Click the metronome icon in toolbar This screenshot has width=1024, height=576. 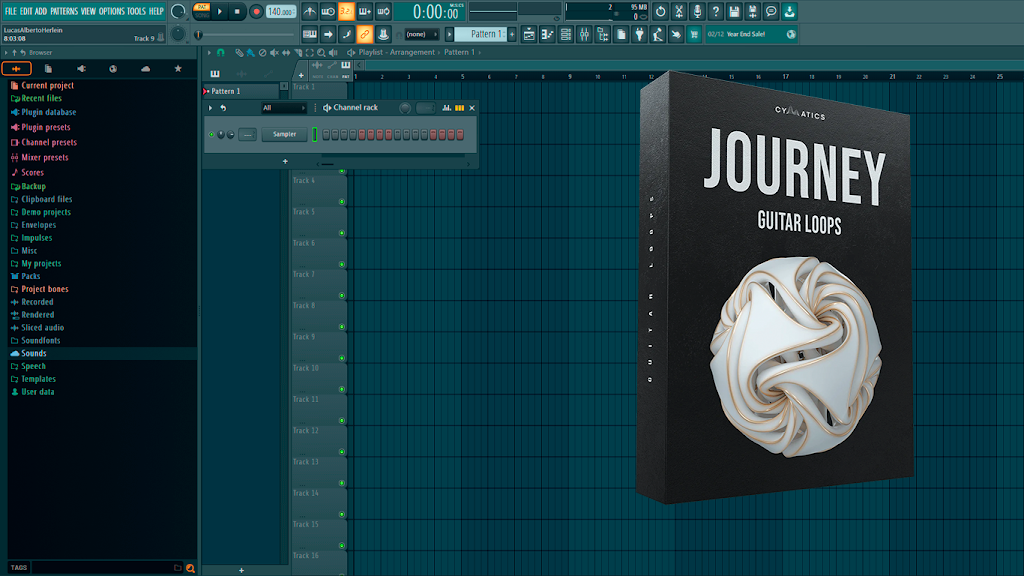[310, 11]
